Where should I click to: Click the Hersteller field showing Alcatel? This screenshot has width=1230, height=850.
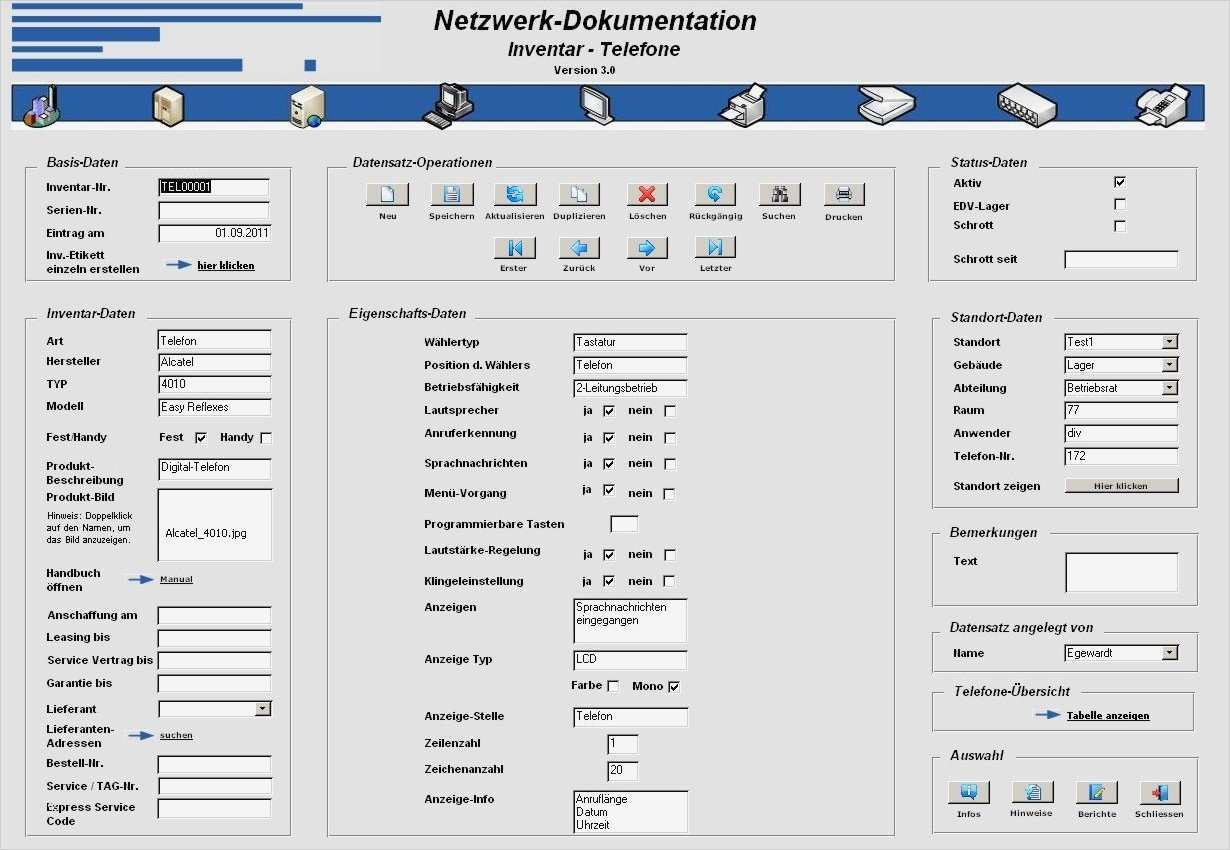(214, 362)
